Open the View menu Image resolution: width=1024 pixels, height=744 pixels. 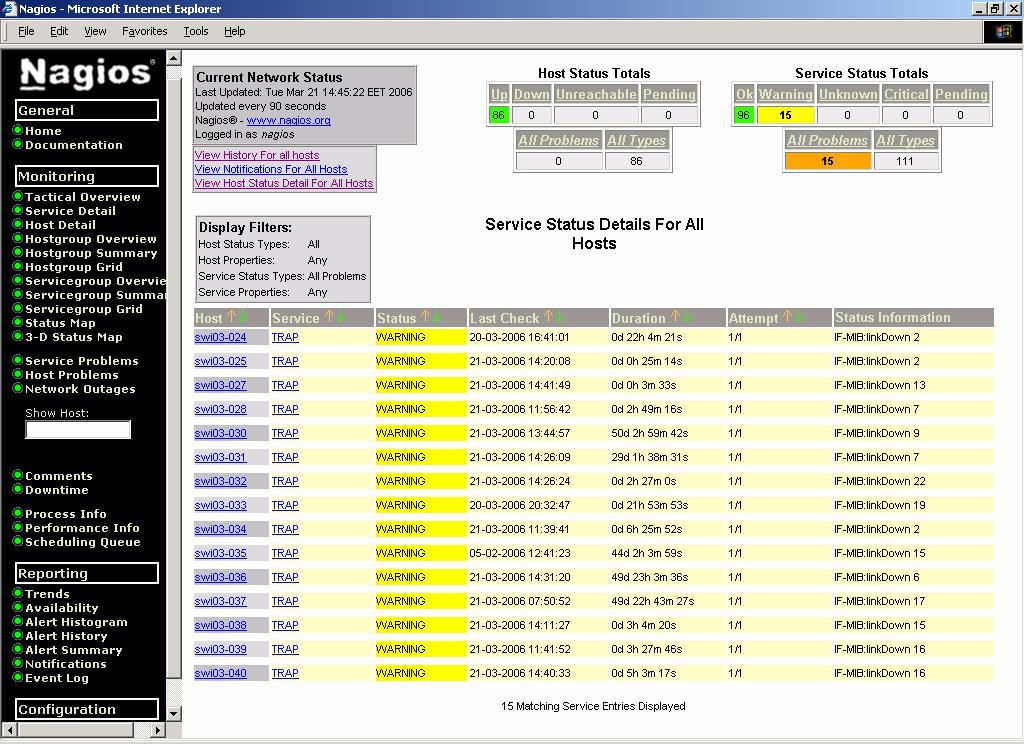click(x=95, y=31)
